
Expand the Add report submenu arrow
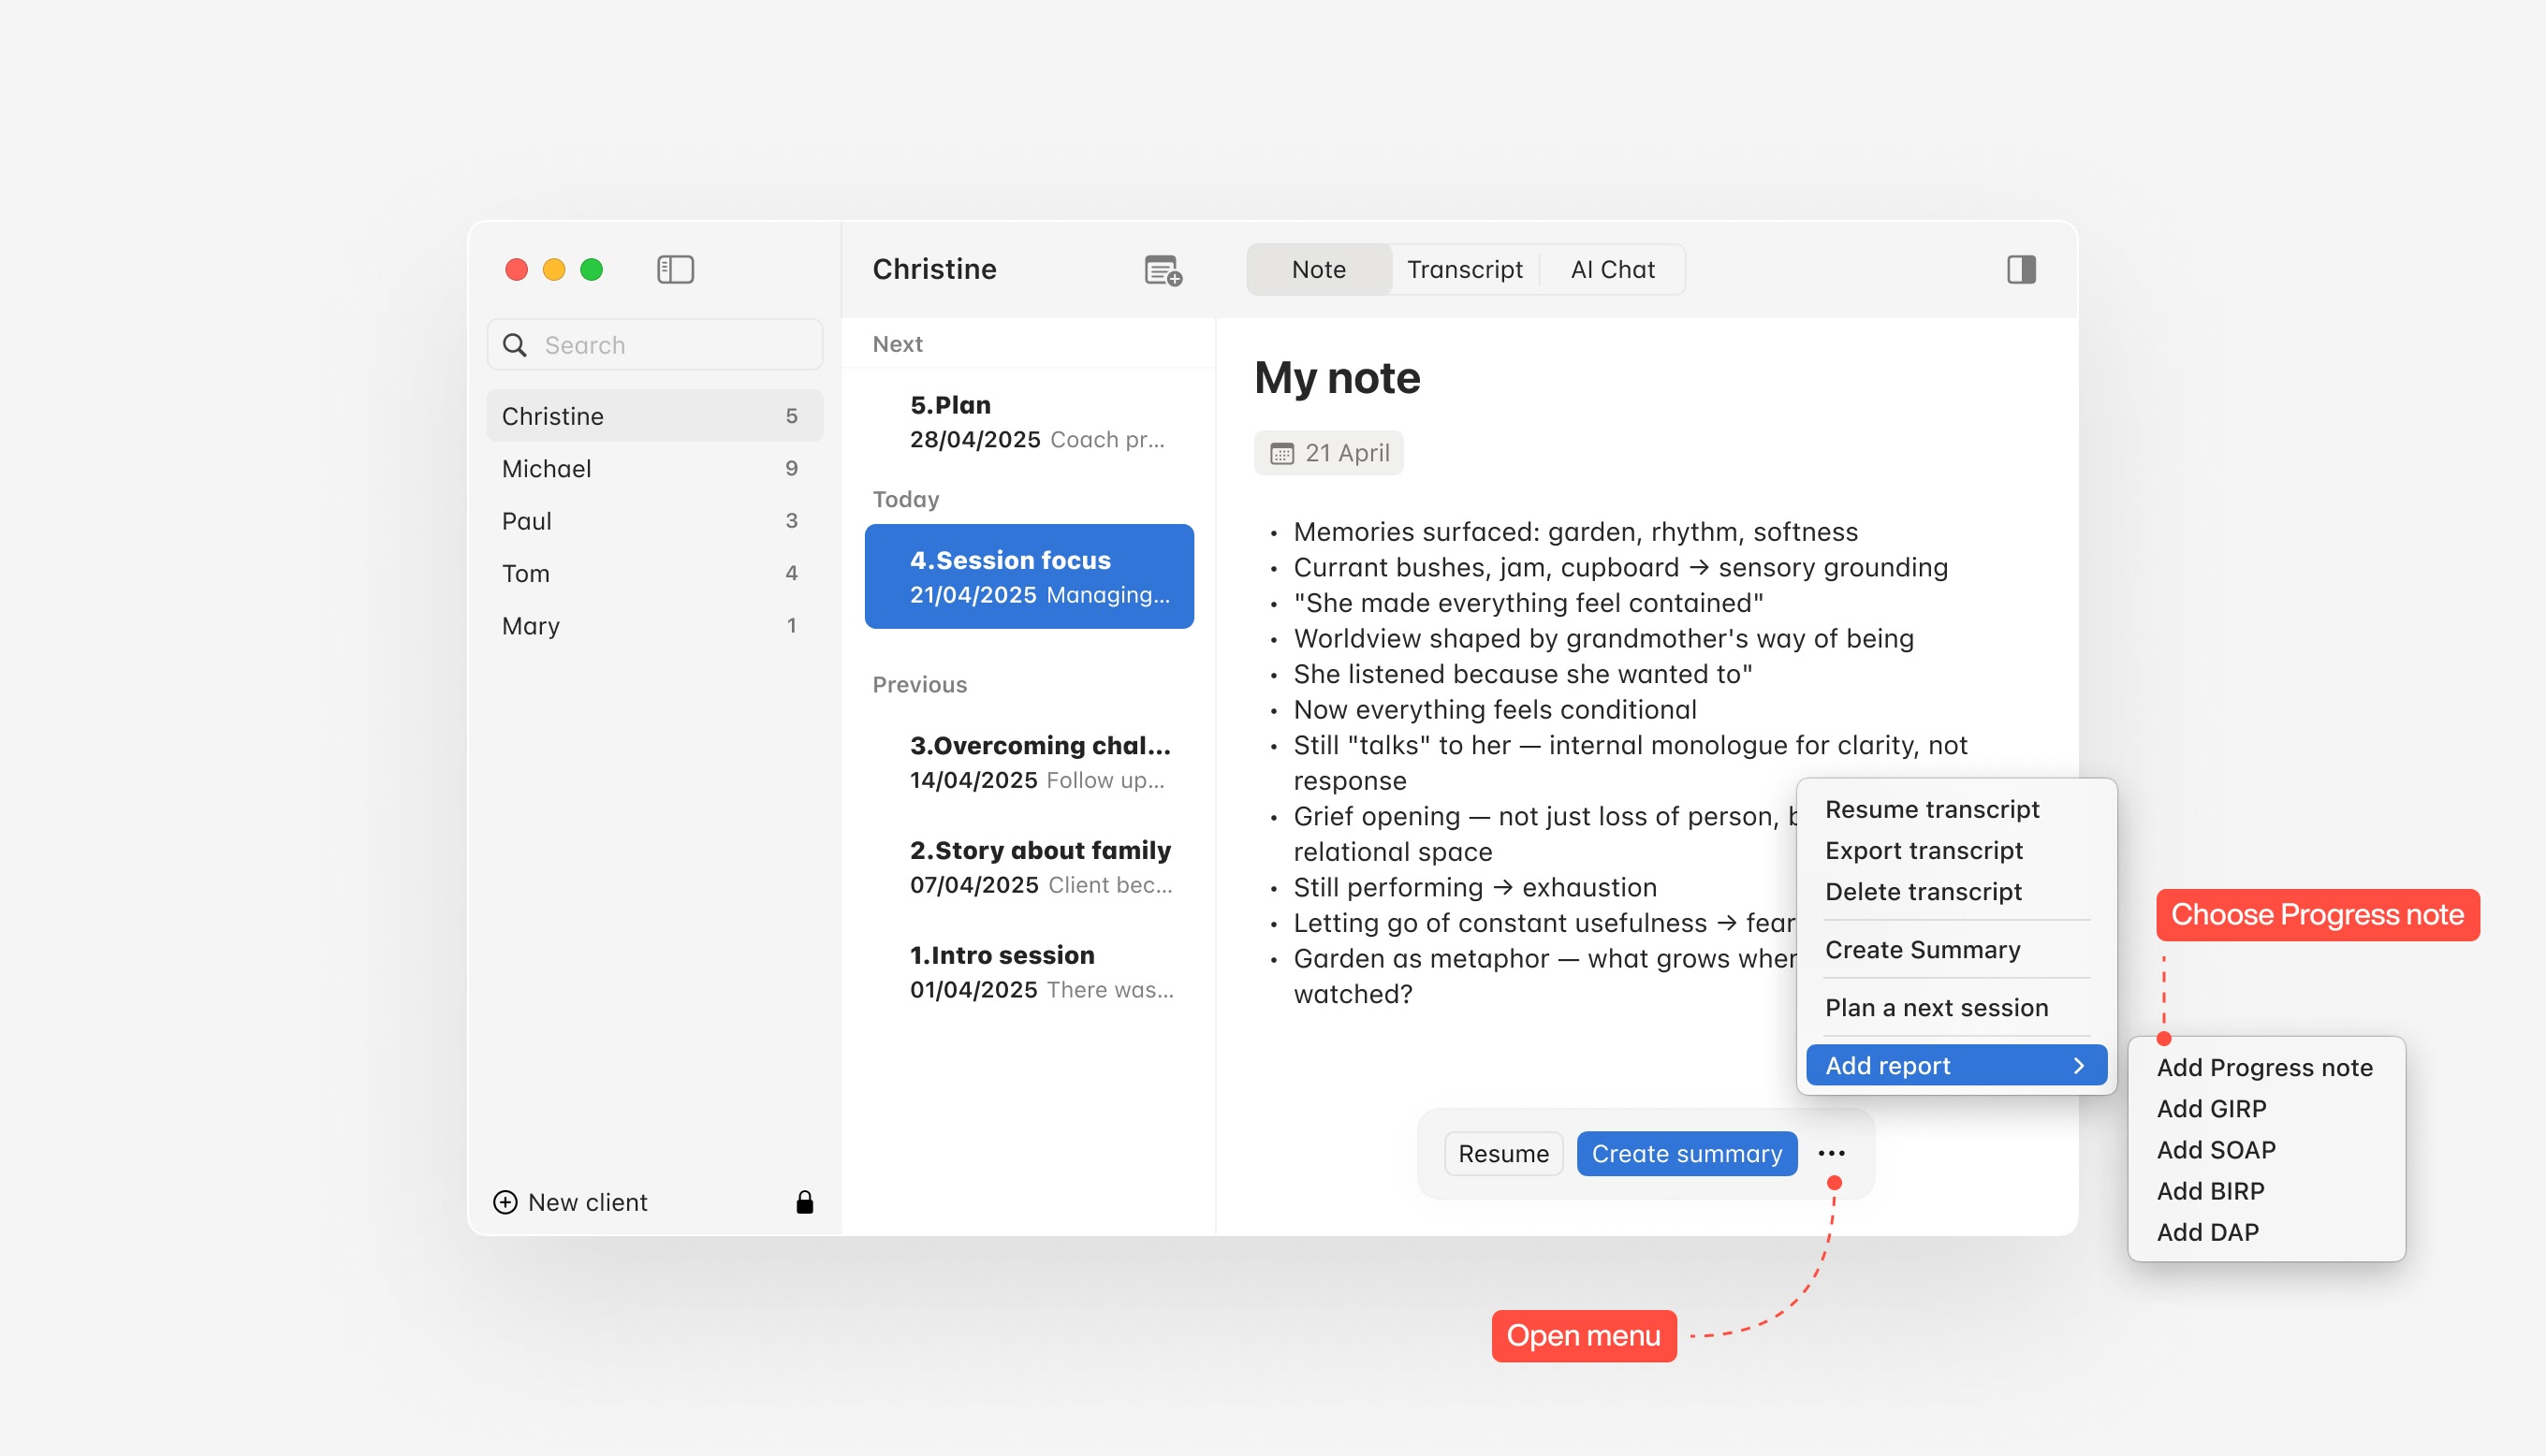pyautogui.click(x=2079, y=1065)
